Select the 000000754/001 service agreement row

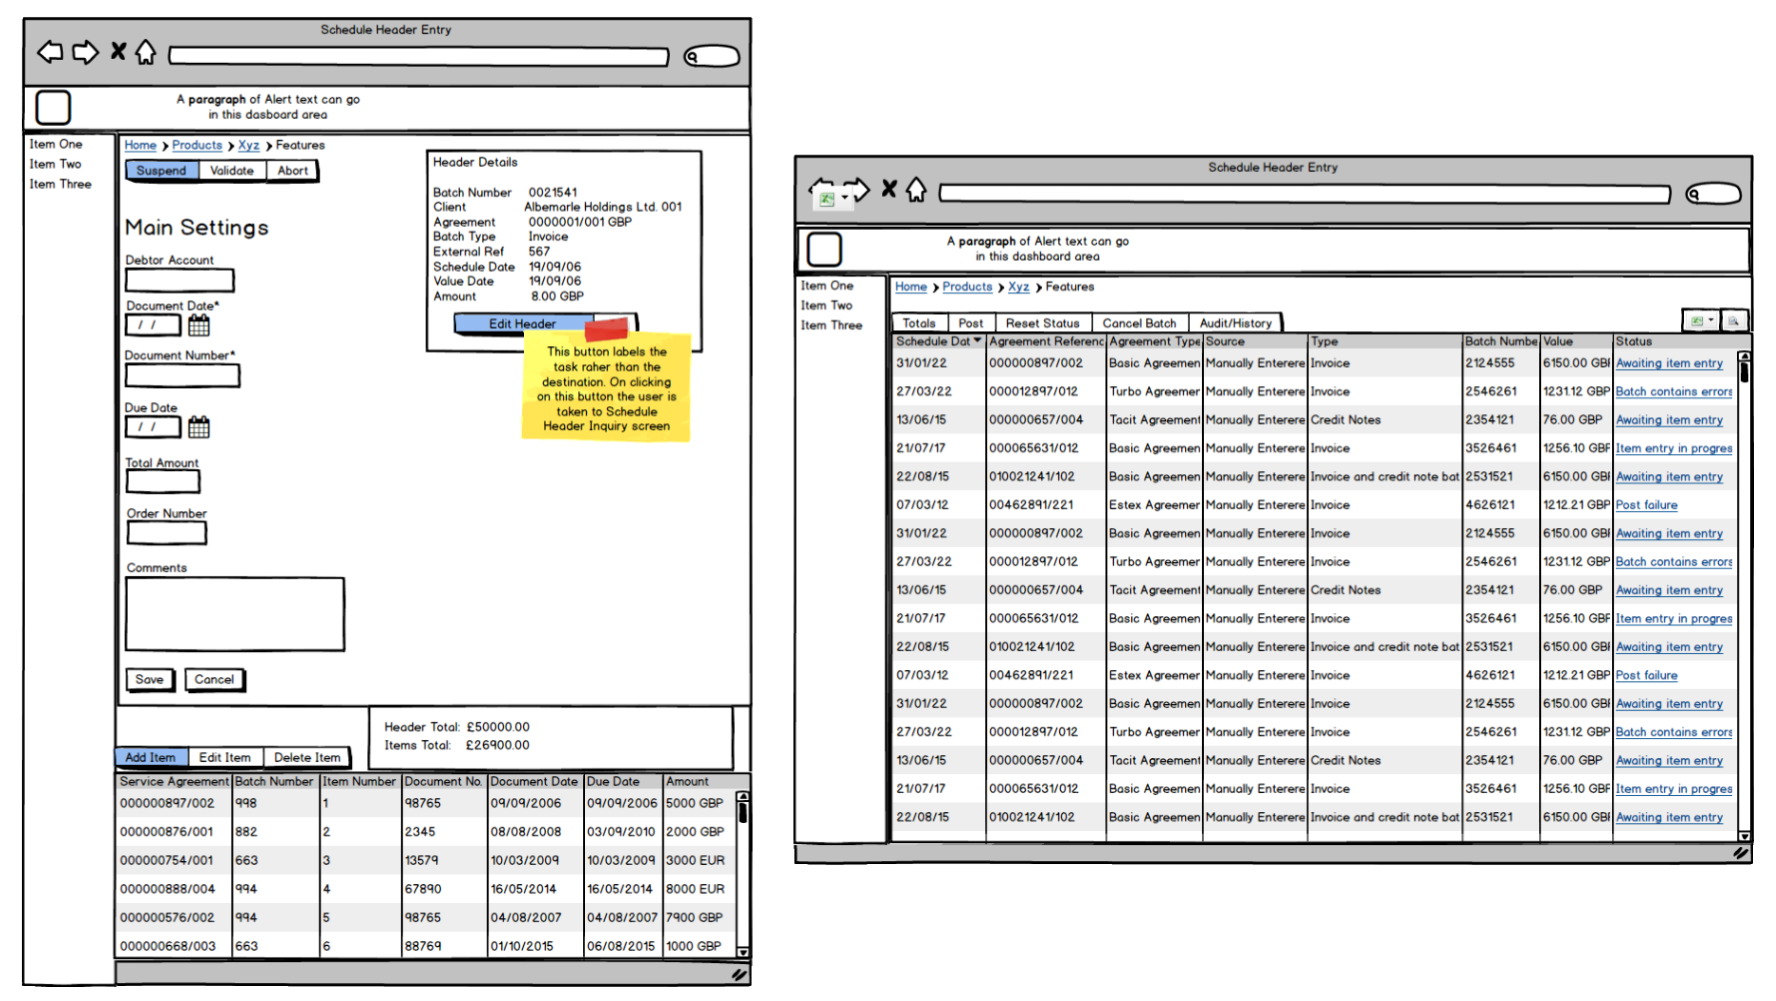(425, 860)
